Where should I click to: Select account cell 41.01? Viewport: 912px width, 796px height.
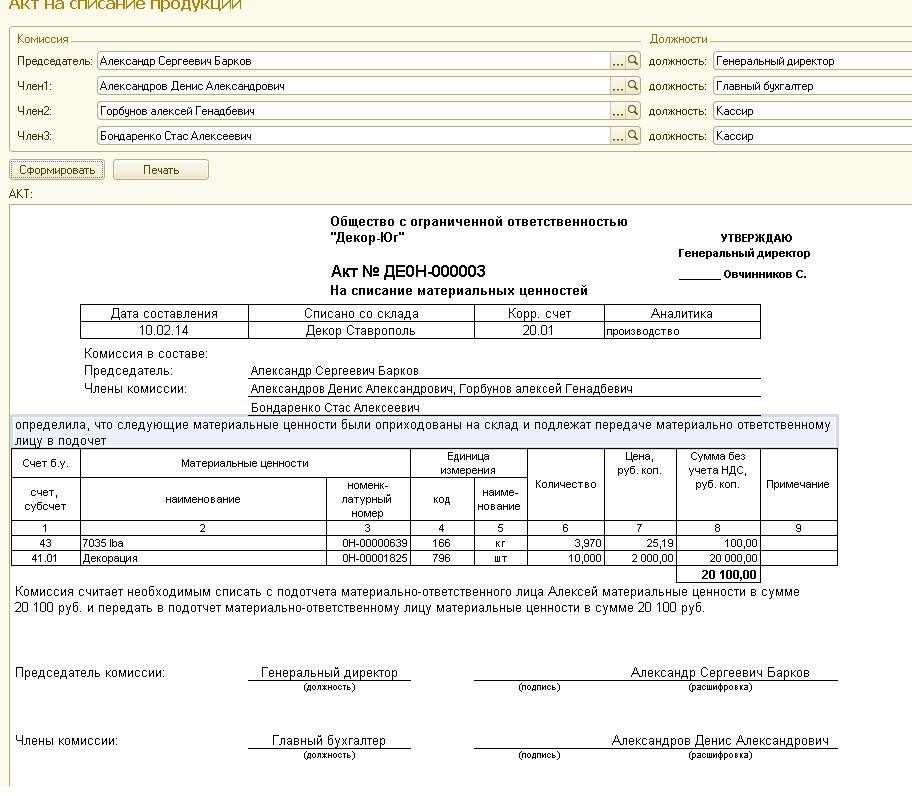click(x=45, y=558)
